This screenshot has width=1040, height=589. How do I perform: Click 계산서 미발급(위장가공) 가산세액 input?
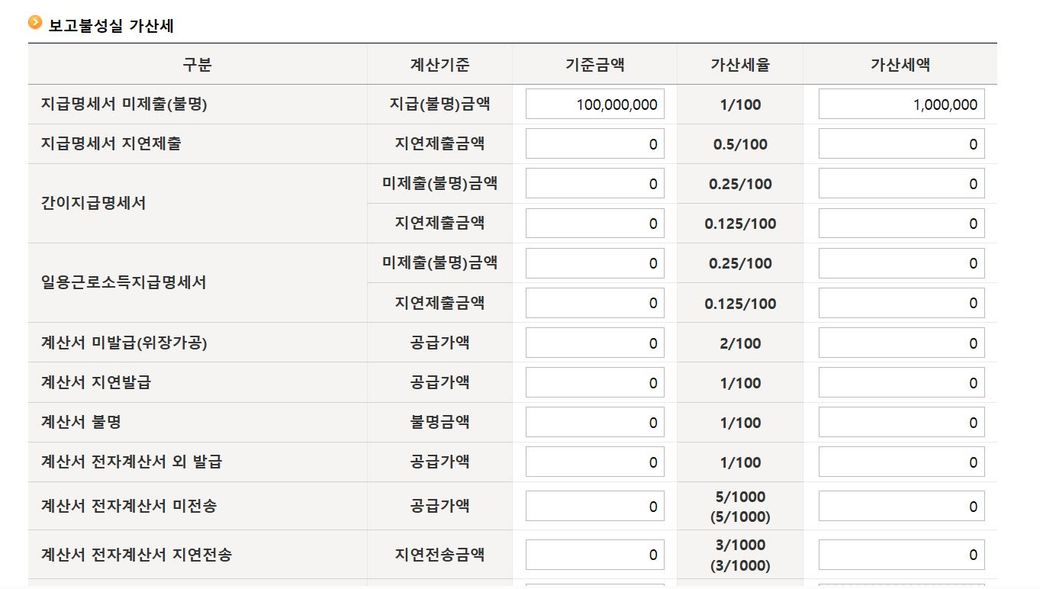[x=901, y=343]
